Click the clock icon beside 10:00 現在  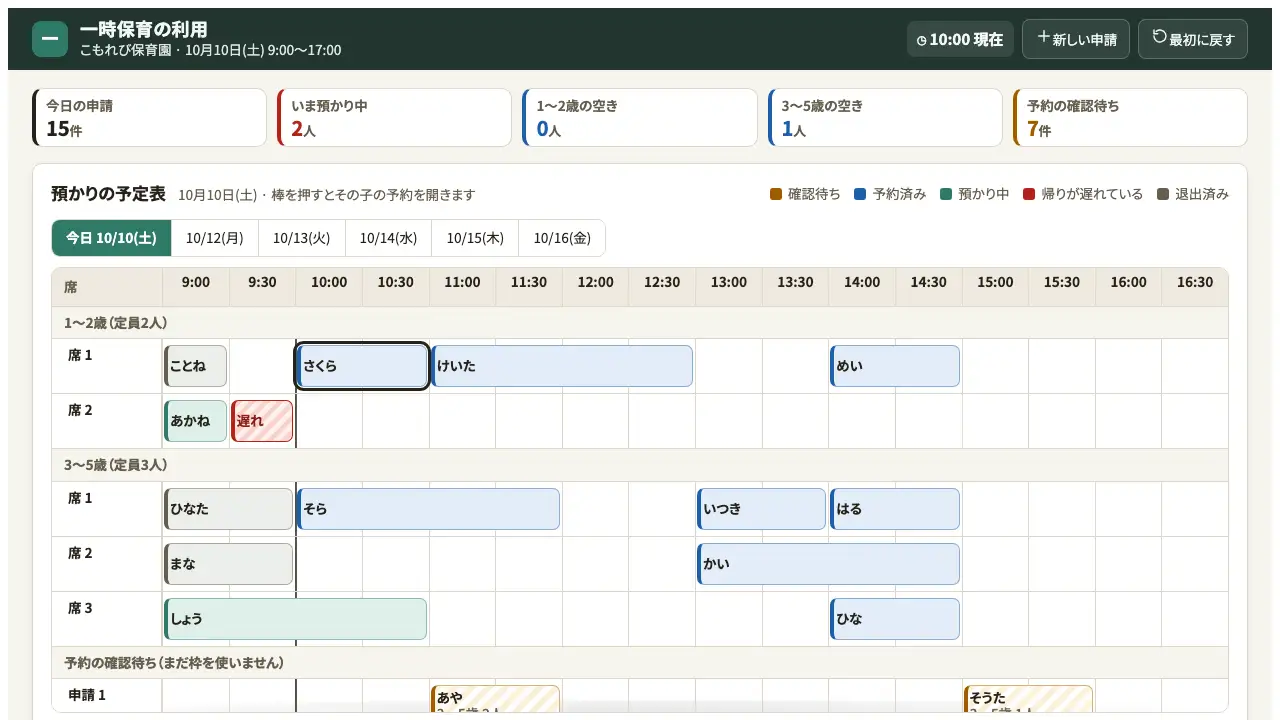pyautogui.click(x=922, y=41)
